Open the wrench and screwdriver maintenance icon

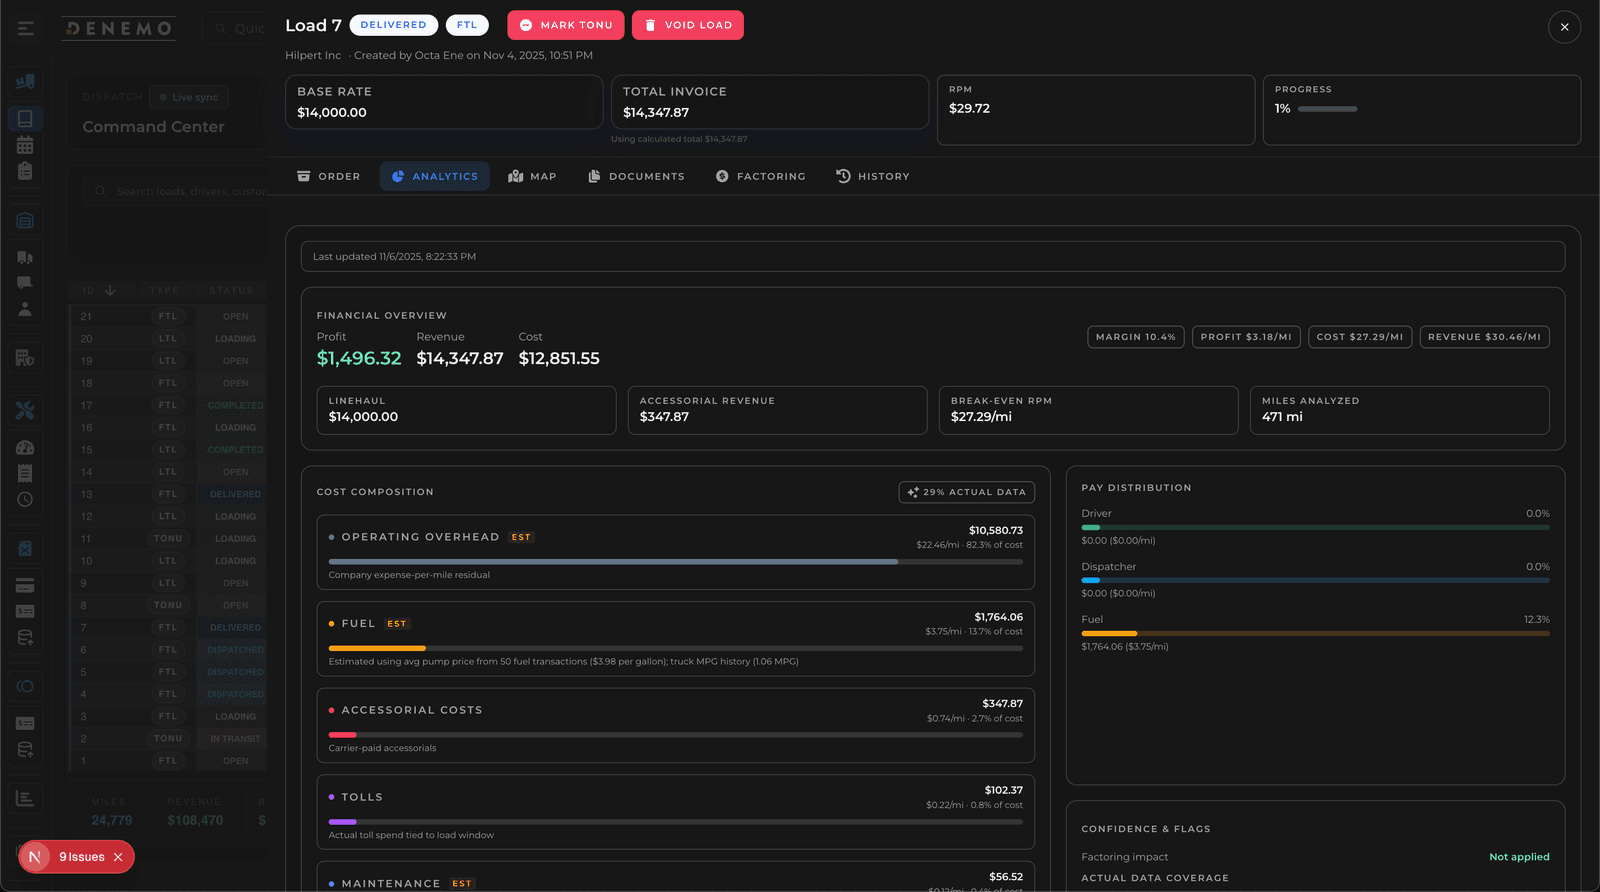coord(25,410)
